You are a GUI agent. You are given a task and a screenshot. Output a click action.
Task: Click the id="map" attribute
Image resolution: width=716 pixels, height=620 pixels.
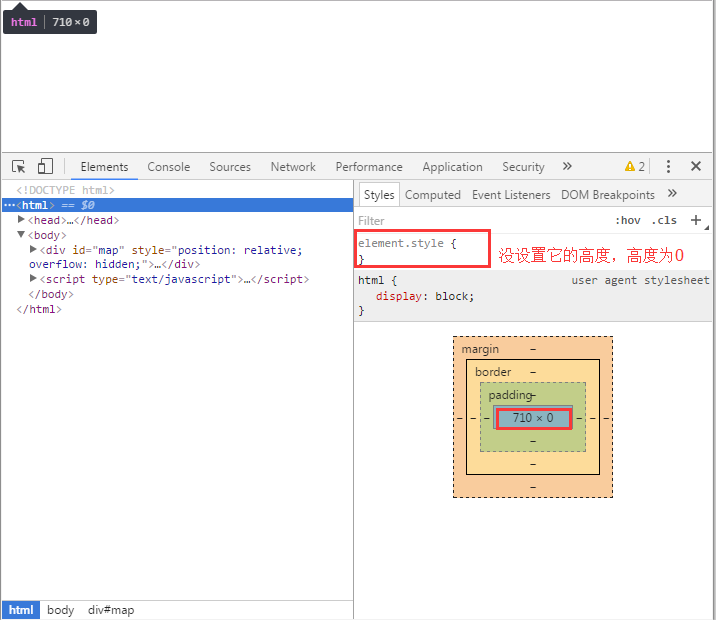(x=98, y=250)
